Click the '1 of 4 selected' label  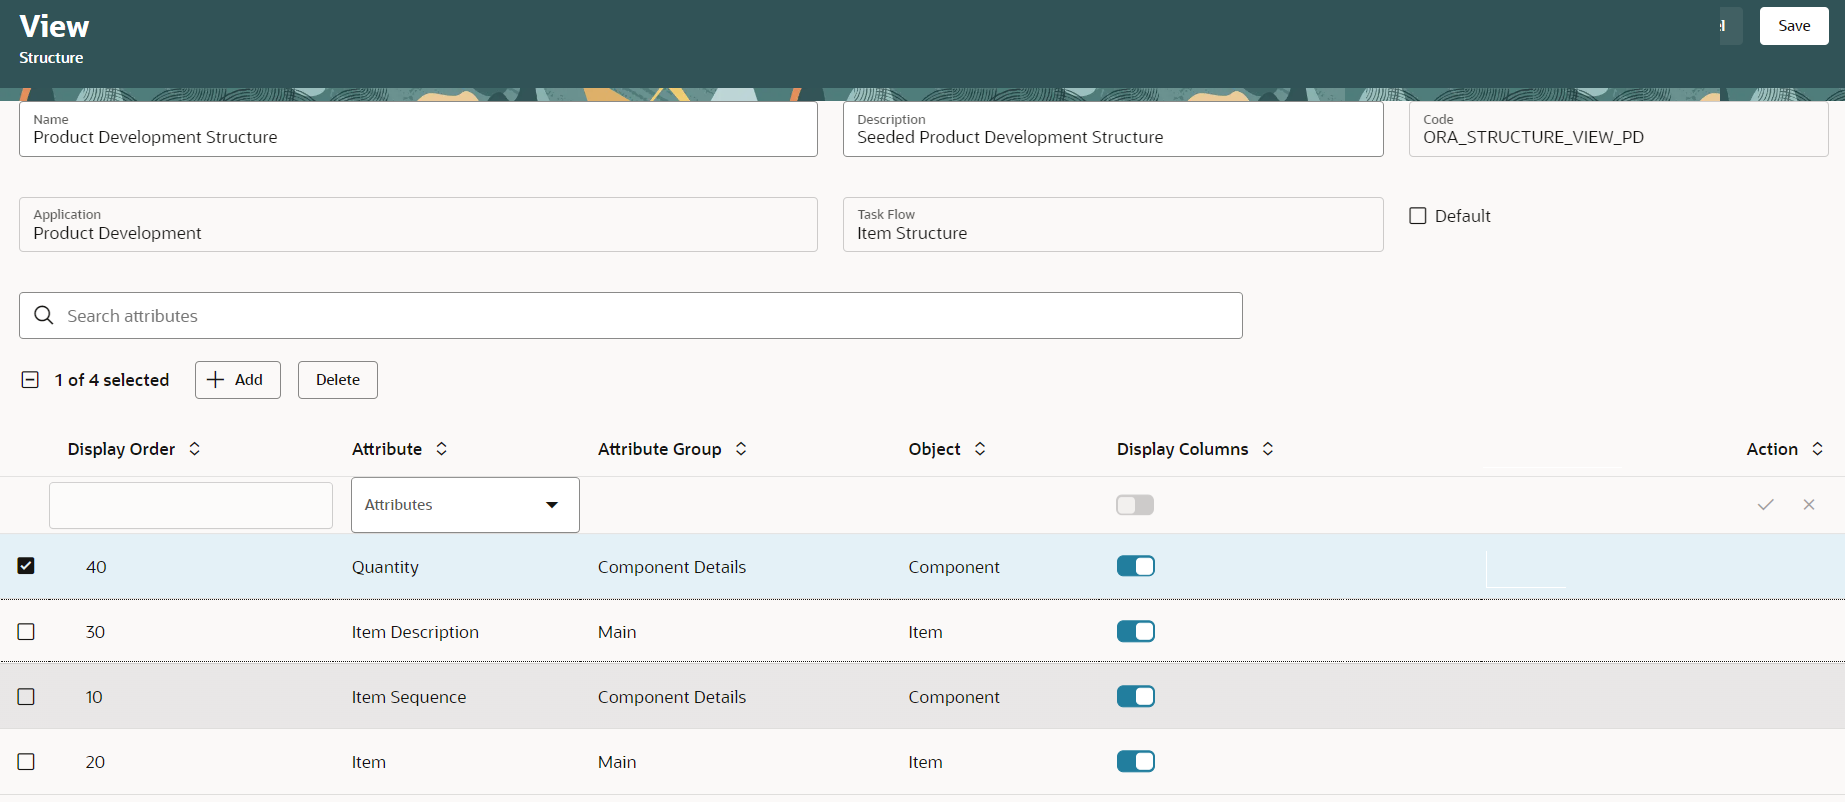[x=112, y=380]
